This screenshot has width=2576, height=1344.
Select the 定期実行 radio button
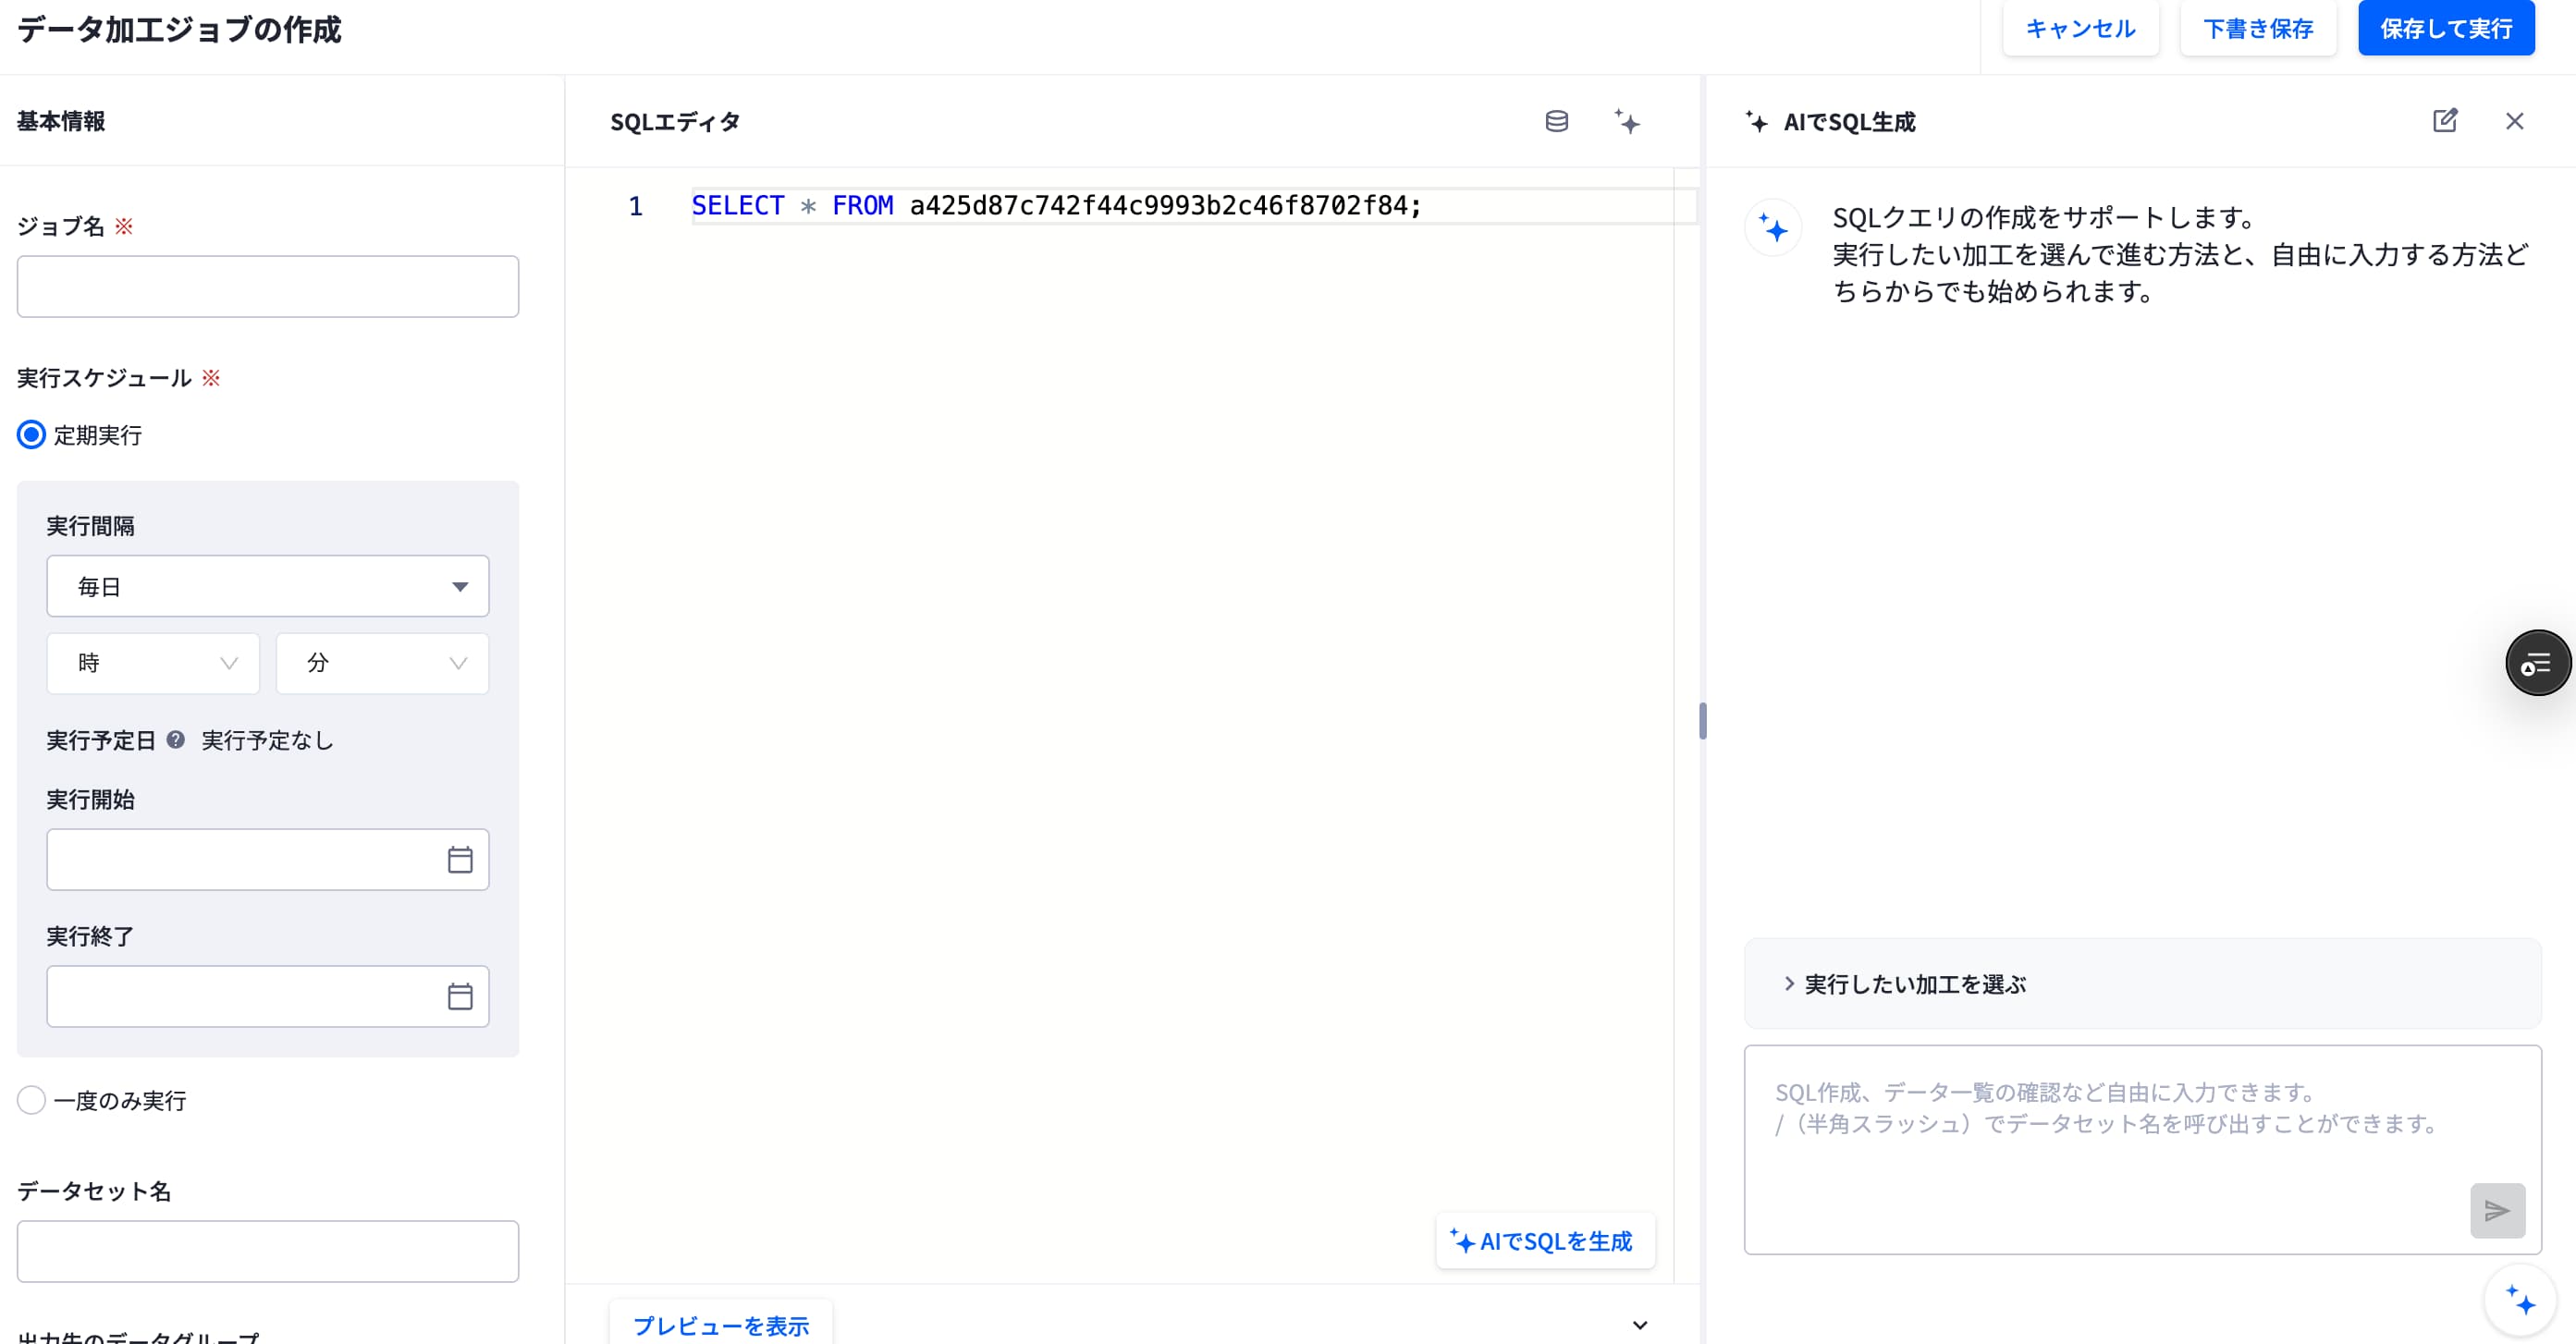point(32,435)
